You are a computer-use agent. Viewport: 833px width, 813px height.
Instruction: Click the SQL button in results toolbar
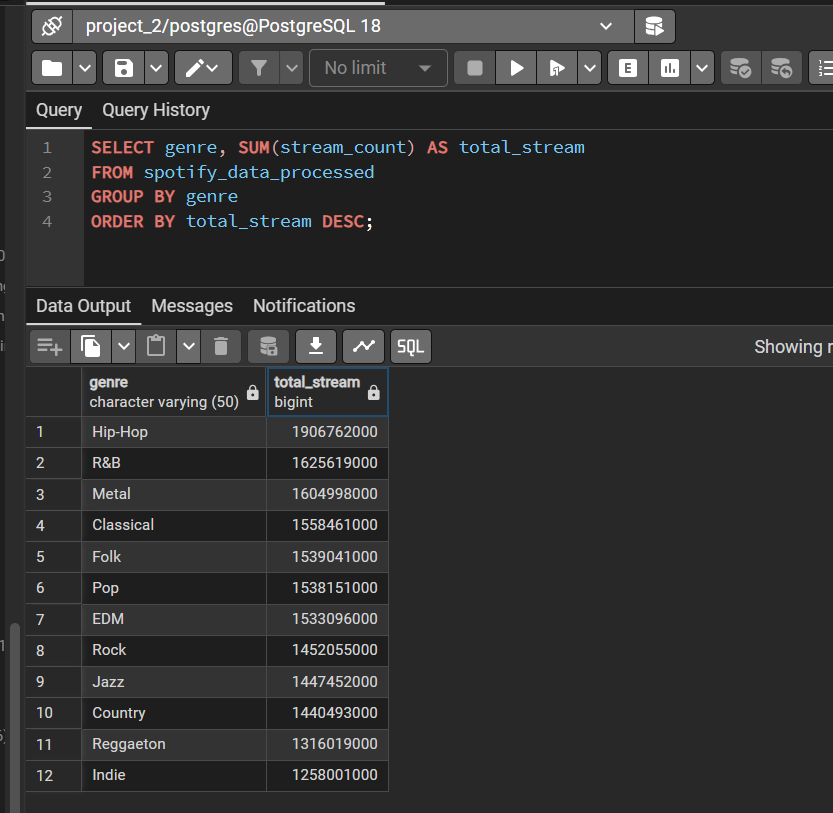point(411,346)
